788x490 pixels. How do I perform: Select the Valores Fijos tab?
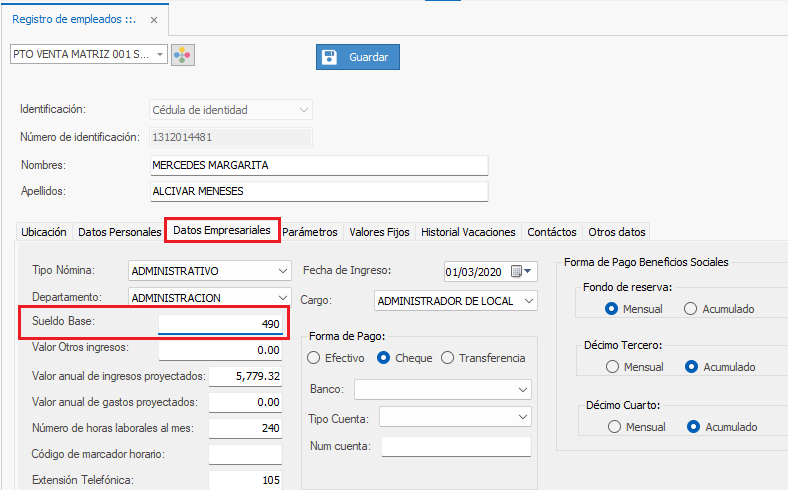click(379, 232)
